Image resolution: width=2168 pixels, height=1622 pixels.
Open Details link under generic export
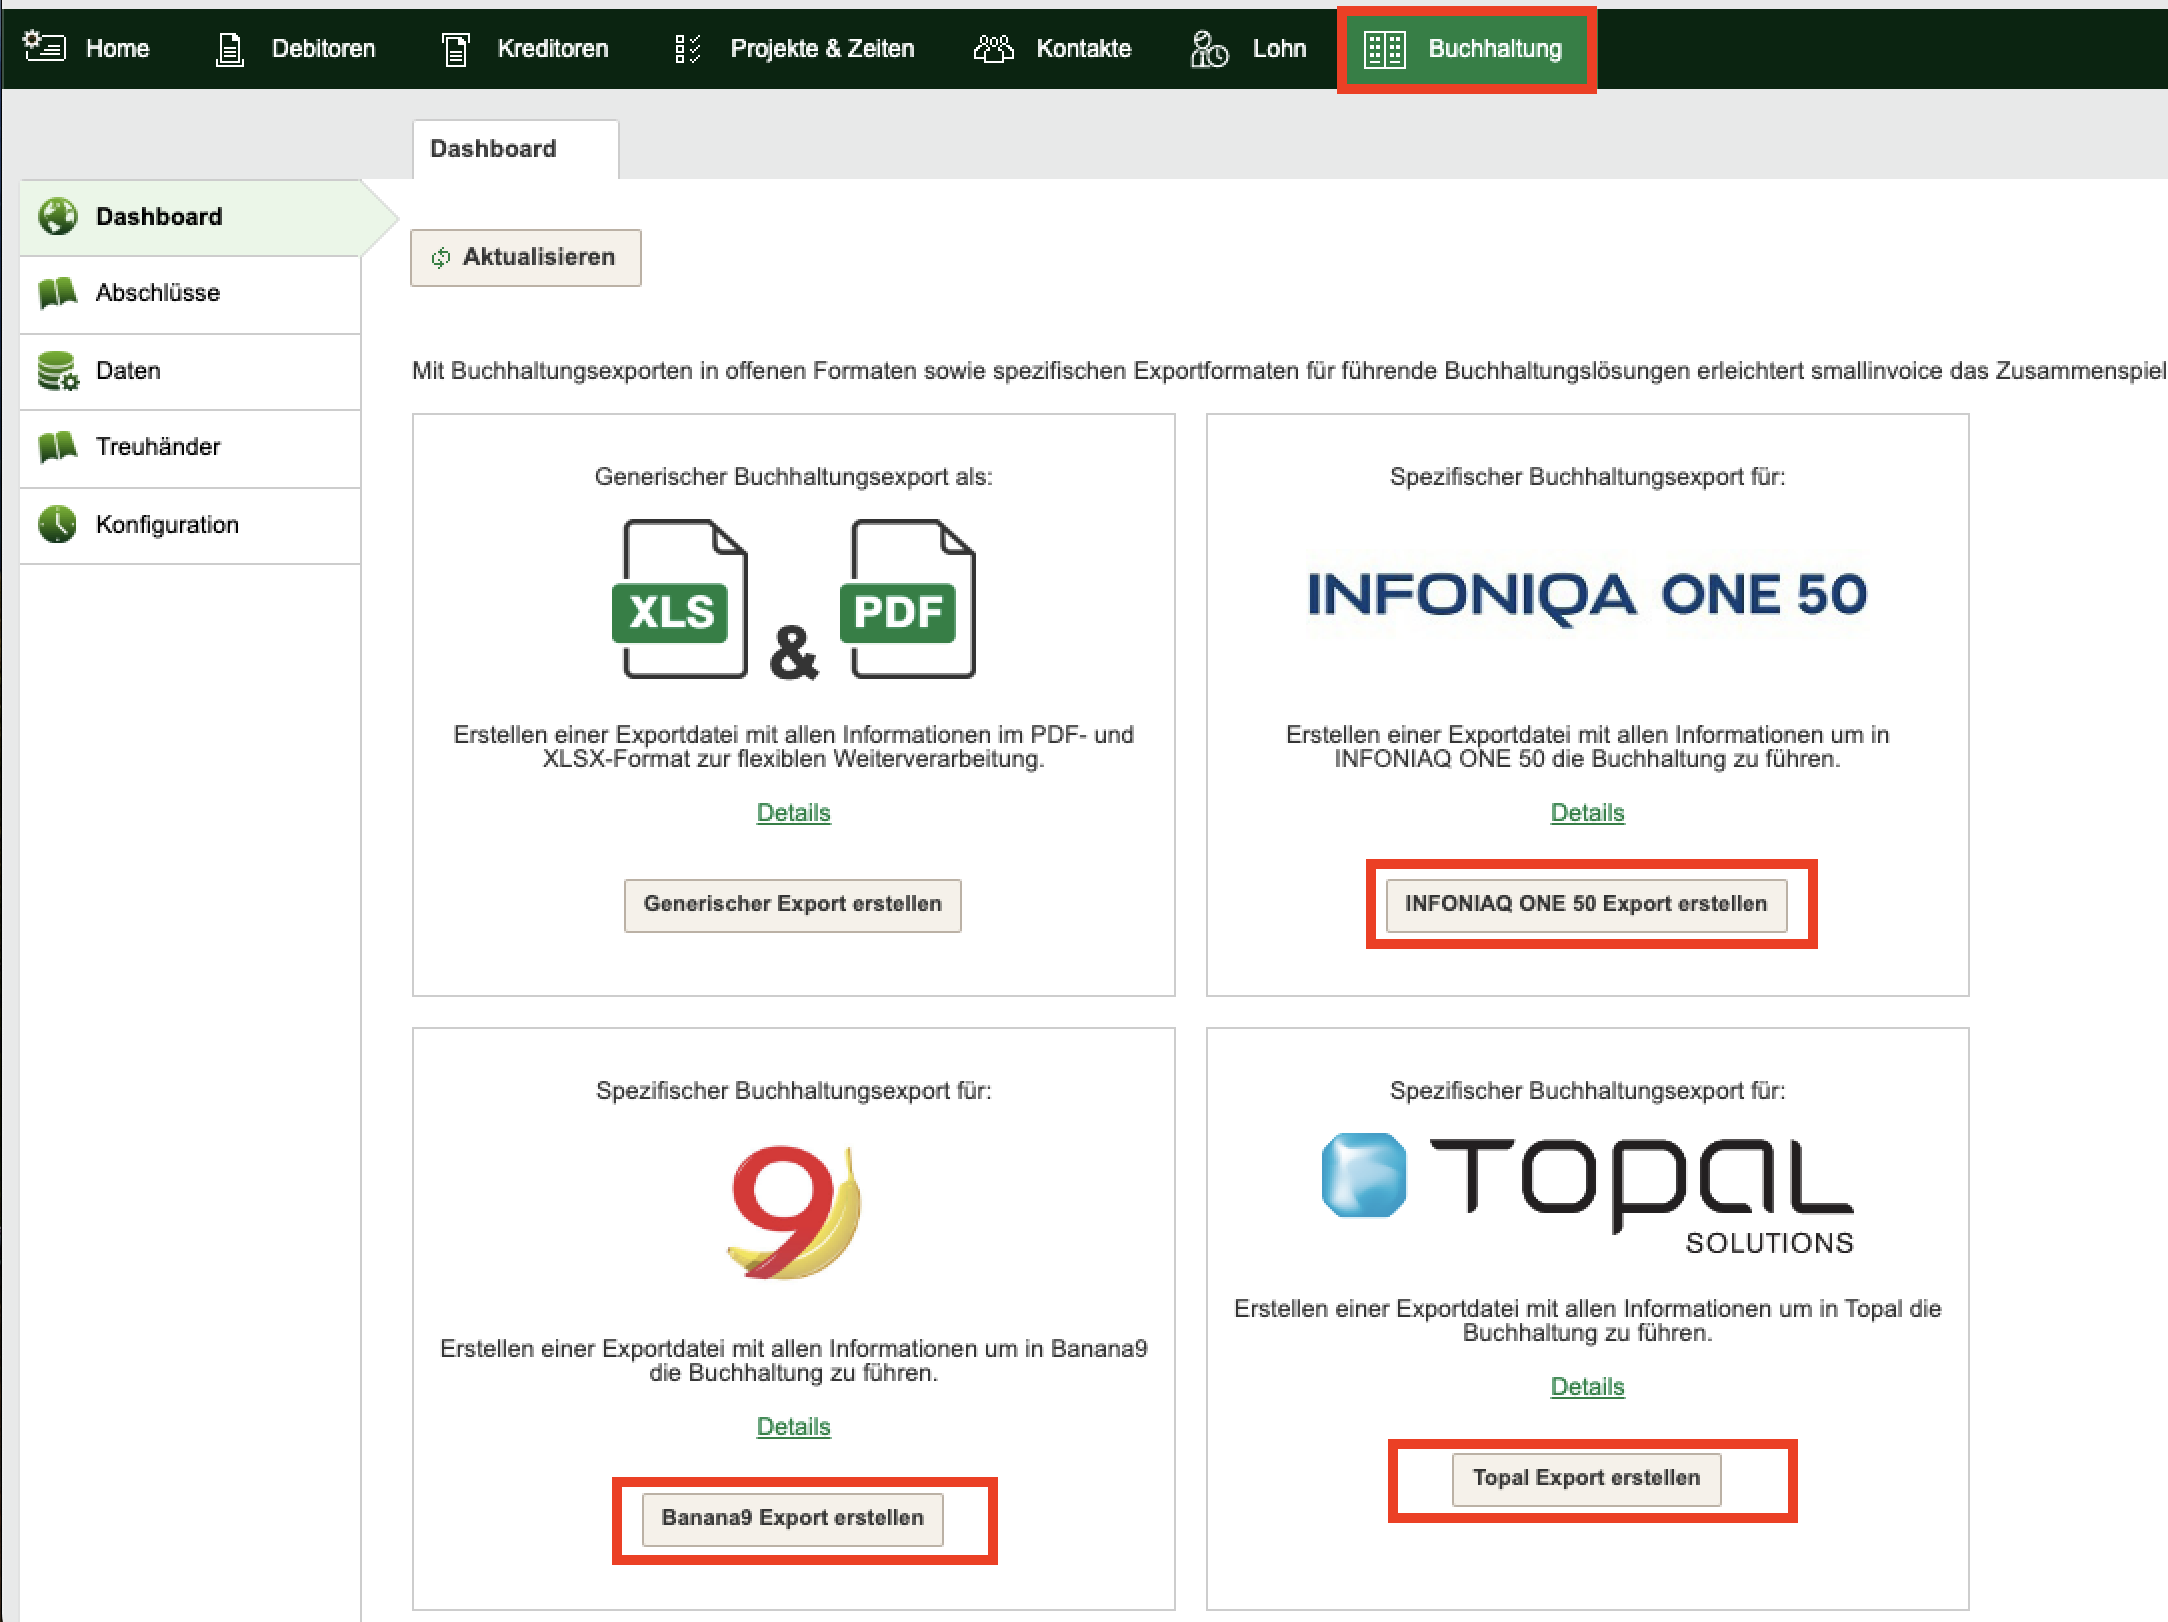point(793,813)
